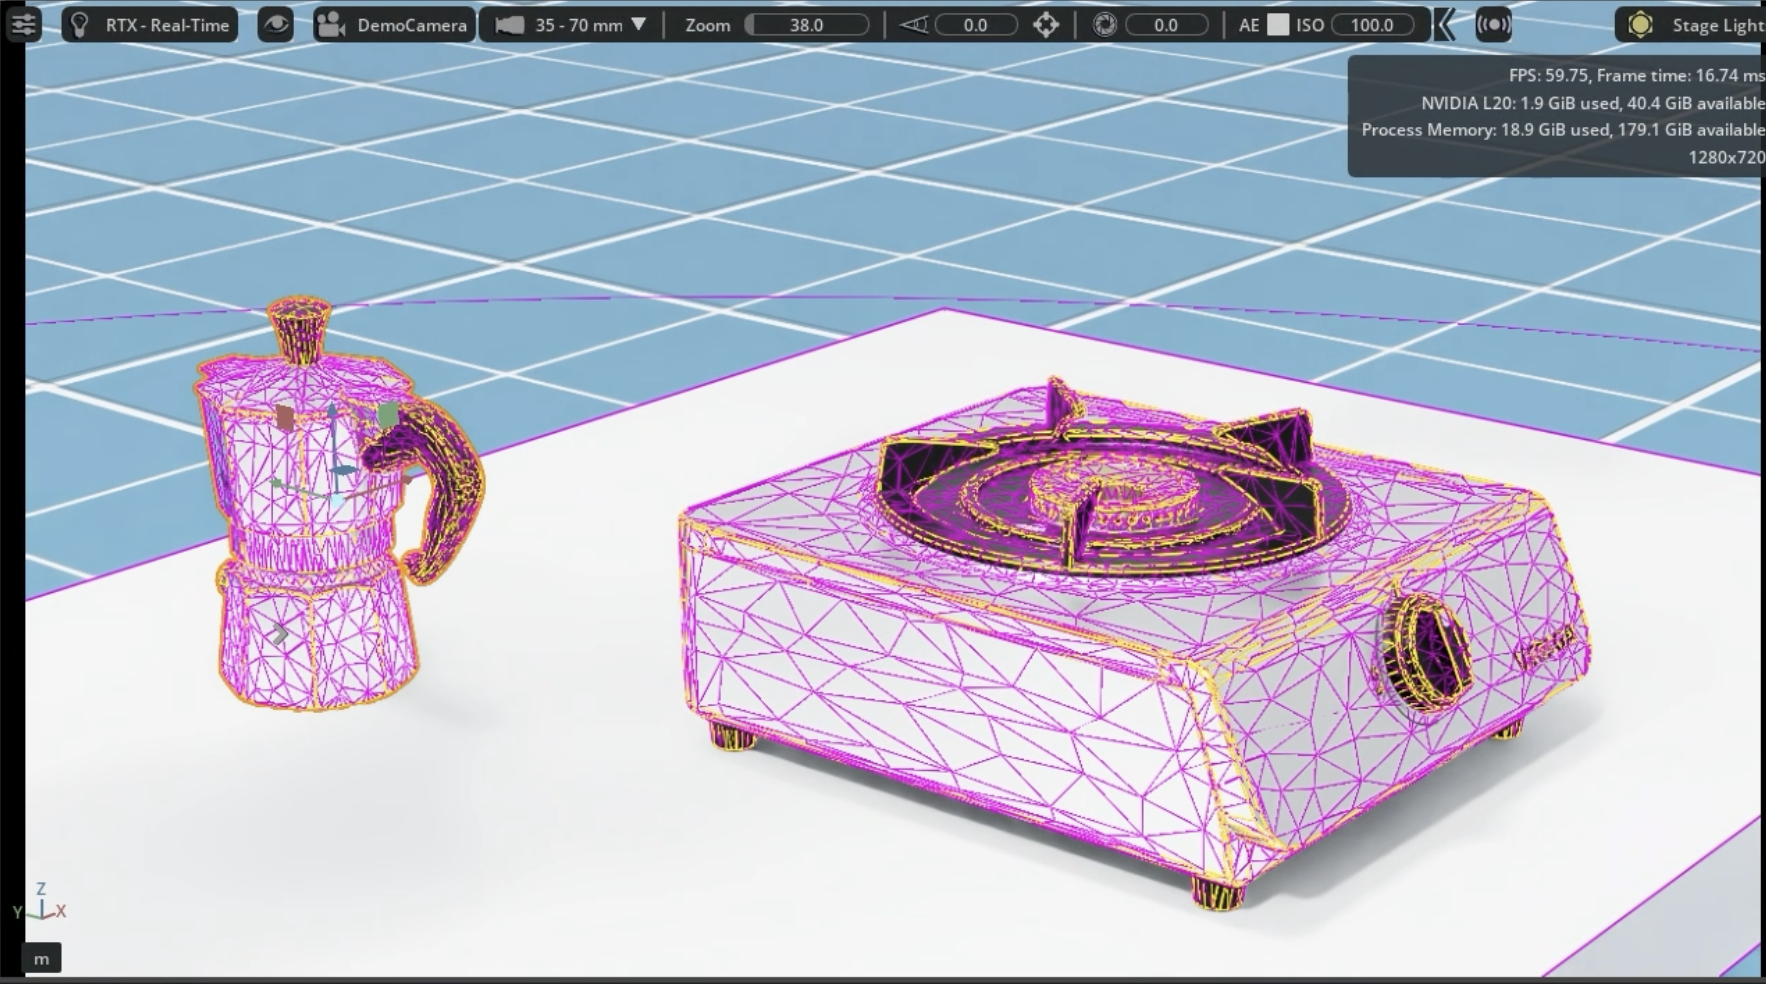Click the focus distance cone icon
Viewport: 1766px width, 984px height.
click(x=913, y=25)
